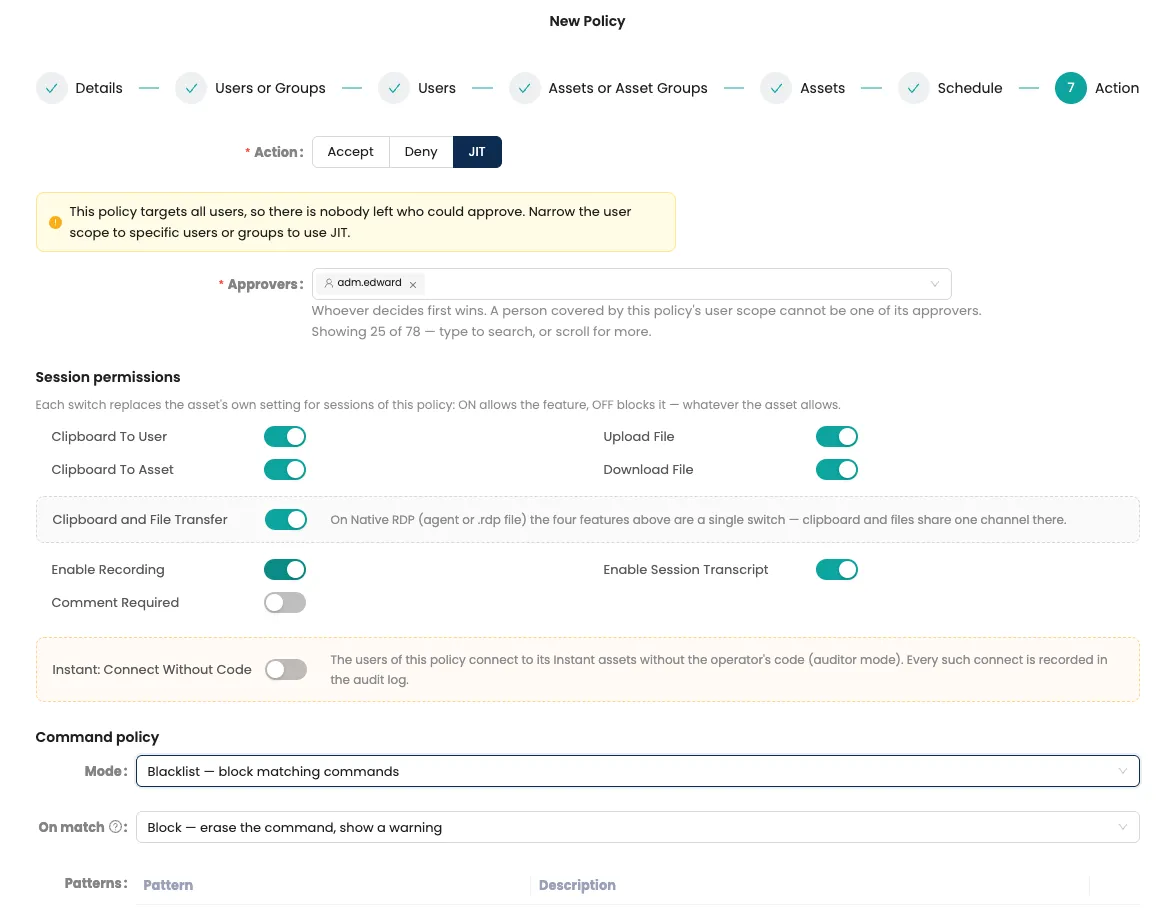1171x914 pixels.
Task: Click the Schedule step checkmark circle
Action: [913, 88]
